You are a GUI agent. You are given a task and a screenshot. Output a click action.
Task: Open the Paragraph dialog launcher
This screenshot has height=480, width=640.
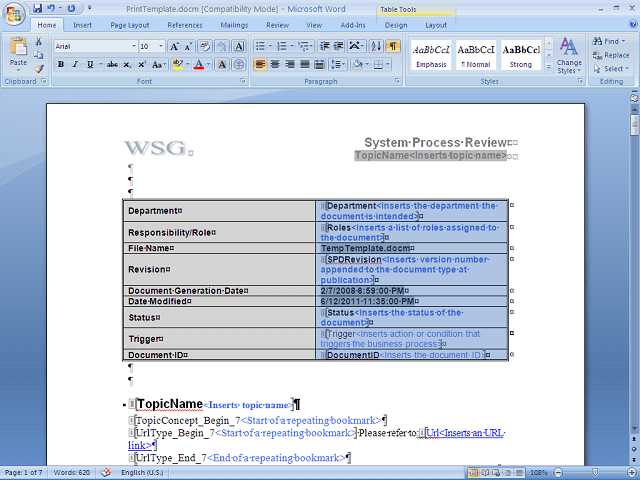coord(397,81)
